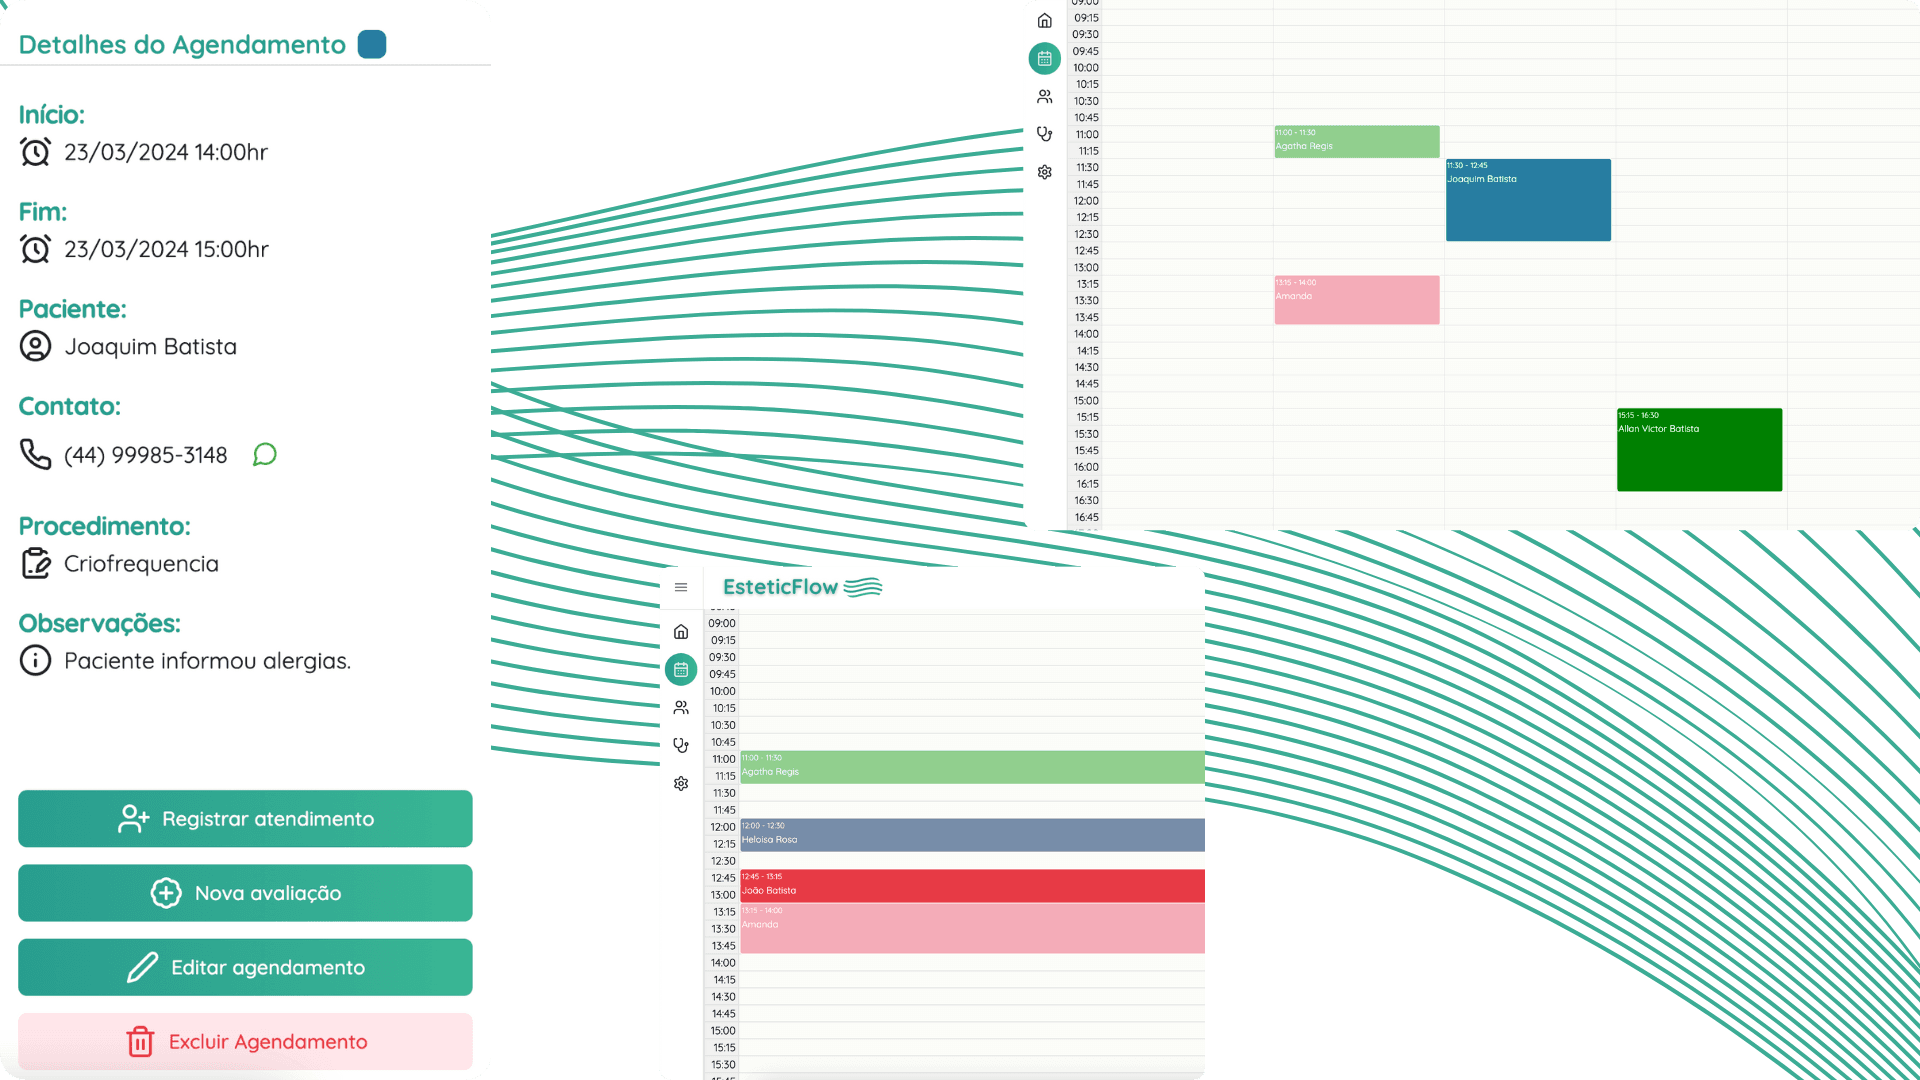
Task: Open stethoscope icon in lower calendar sidebar
Action: tap(681, 746)
